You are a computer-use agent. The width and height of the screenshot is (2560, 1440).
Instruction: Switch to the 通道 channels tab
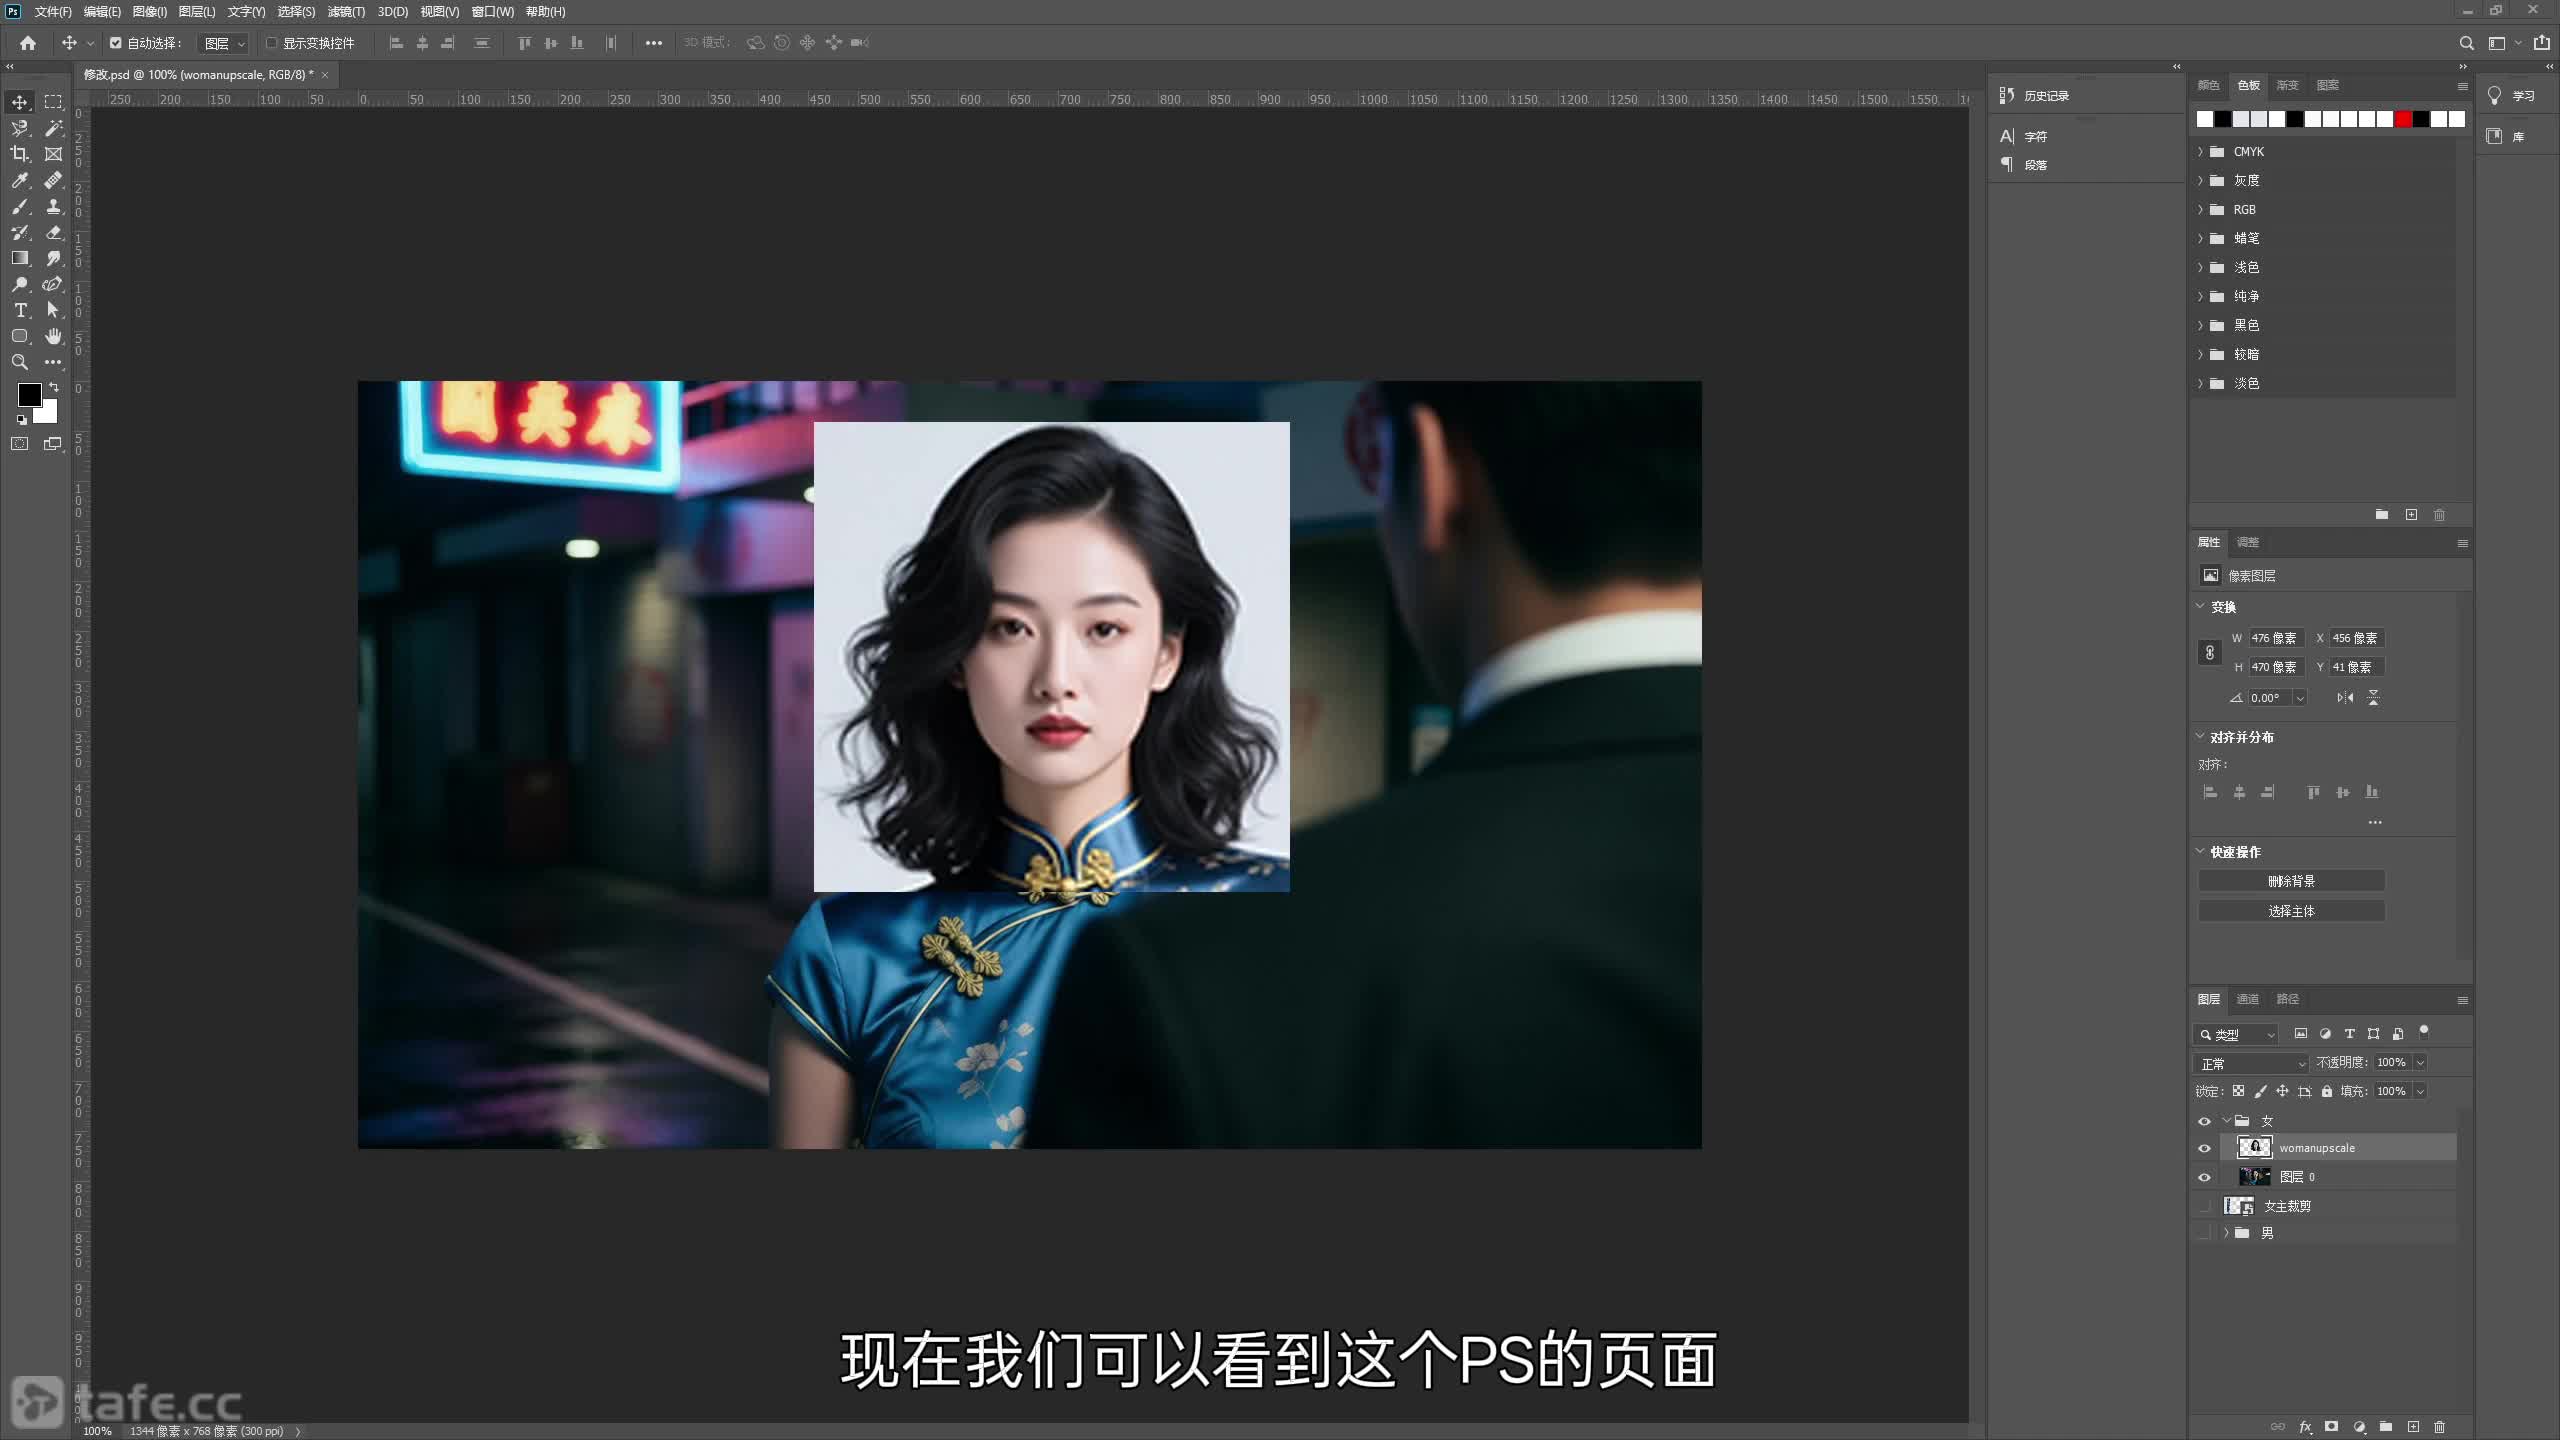2248,999
